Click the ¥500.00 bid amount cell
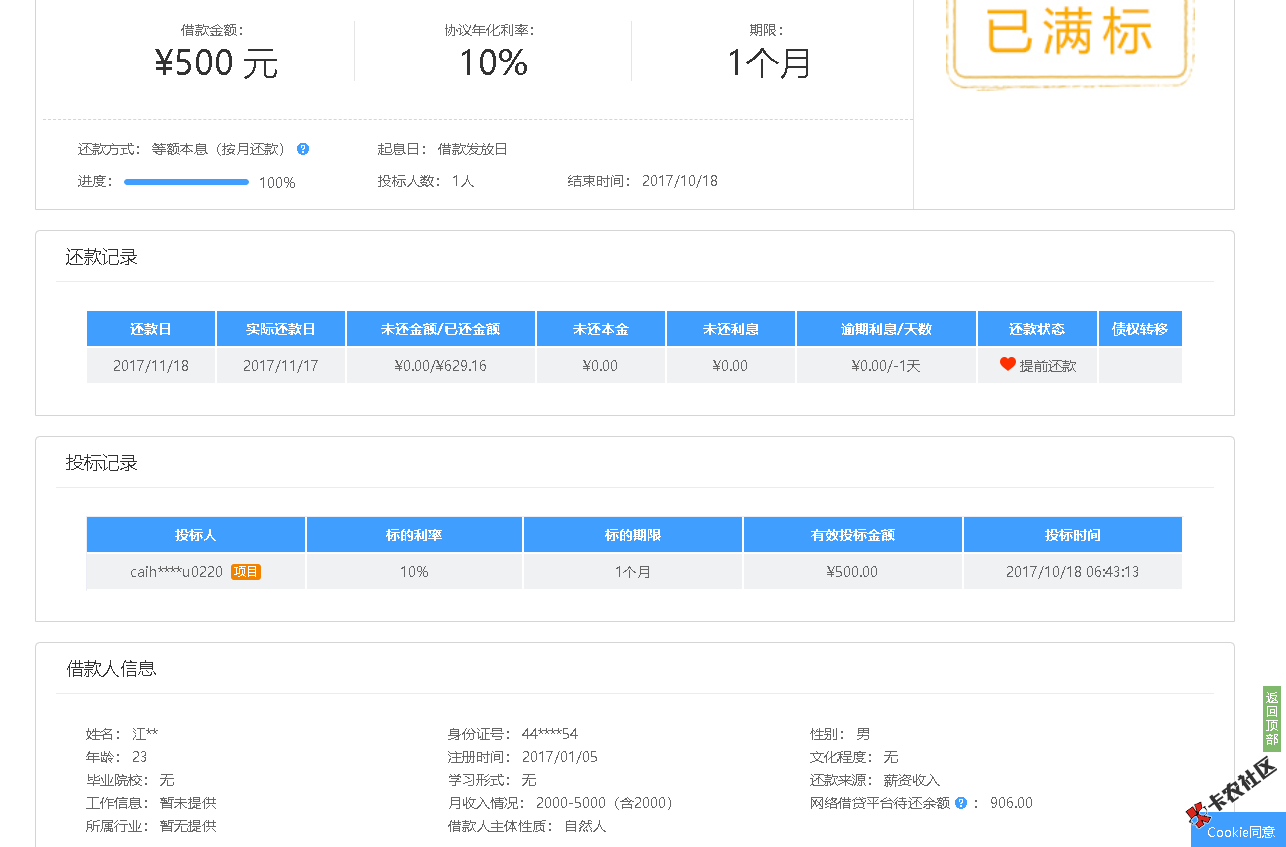Screen dimensions: 1286x847 point(853,572)
